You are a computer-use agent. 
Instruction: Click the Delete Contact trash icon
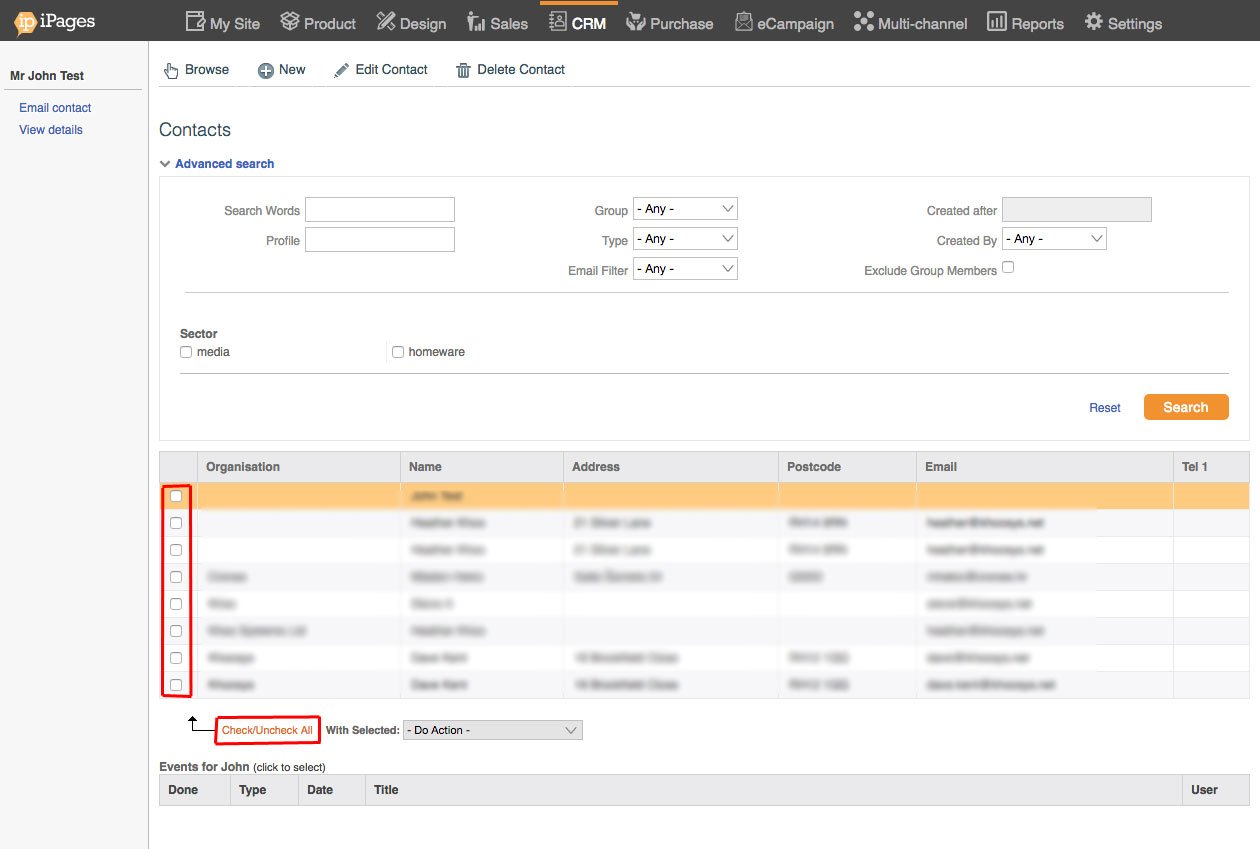click(x=463, y=70)
